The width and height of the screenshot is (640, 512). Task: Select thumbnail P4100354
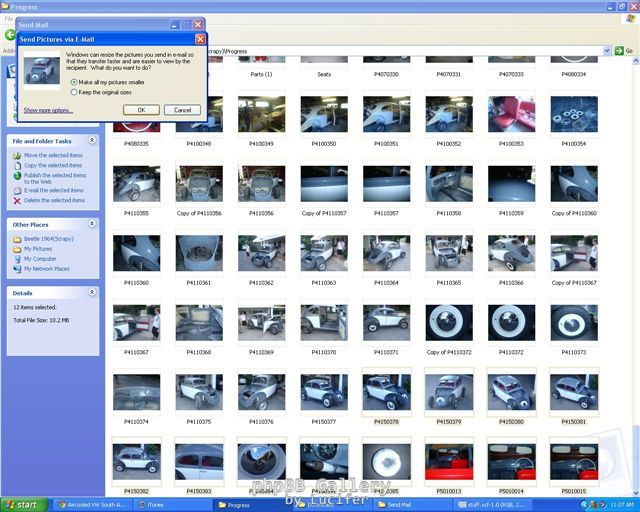pyautogui.click(x=574, y=114)
